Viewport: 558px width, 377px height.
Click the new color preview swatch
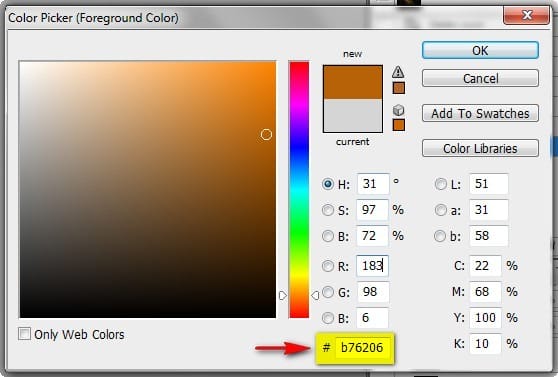[x=353, y=82]
